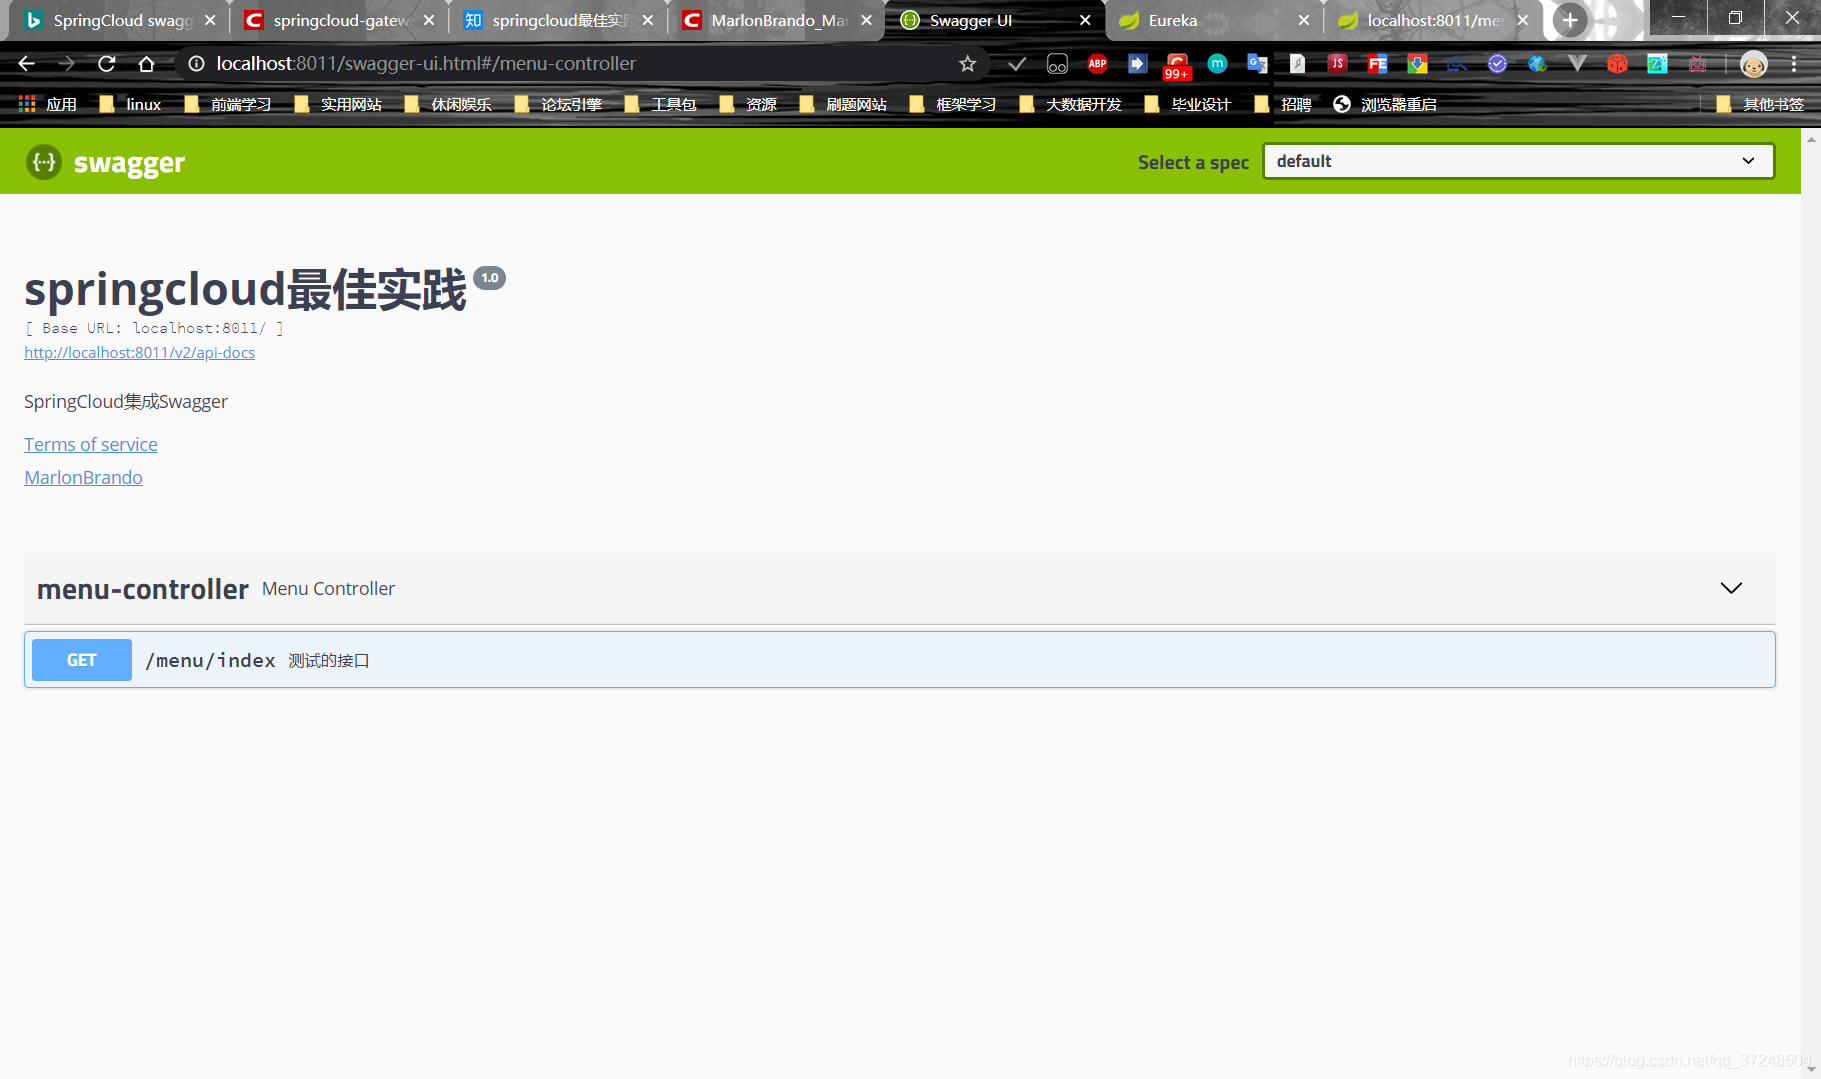Viewport: 1821px width, 1079px height.
Task: Open the CSDN extension with the 99+ badge
Action: click(1177, 66)
